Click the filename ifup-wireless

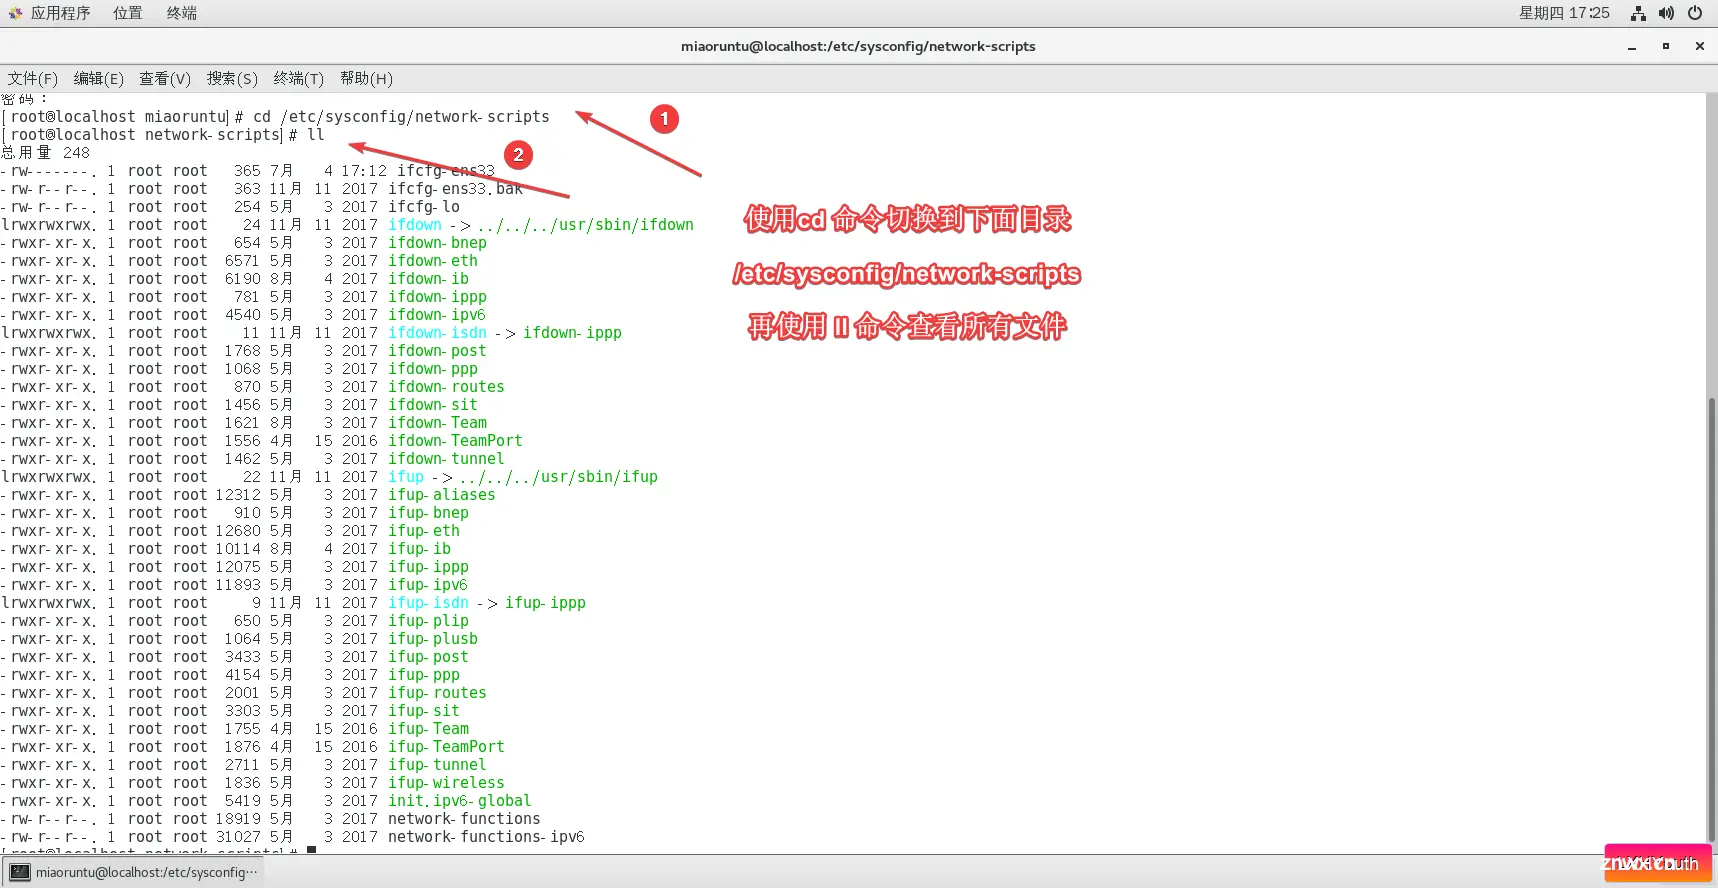[x=446, y=783]
